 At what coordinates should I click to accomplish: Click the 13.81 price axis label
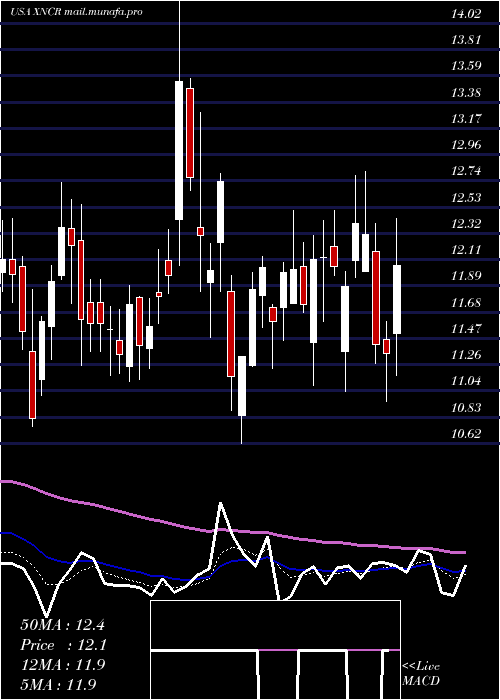pos(466,40)
